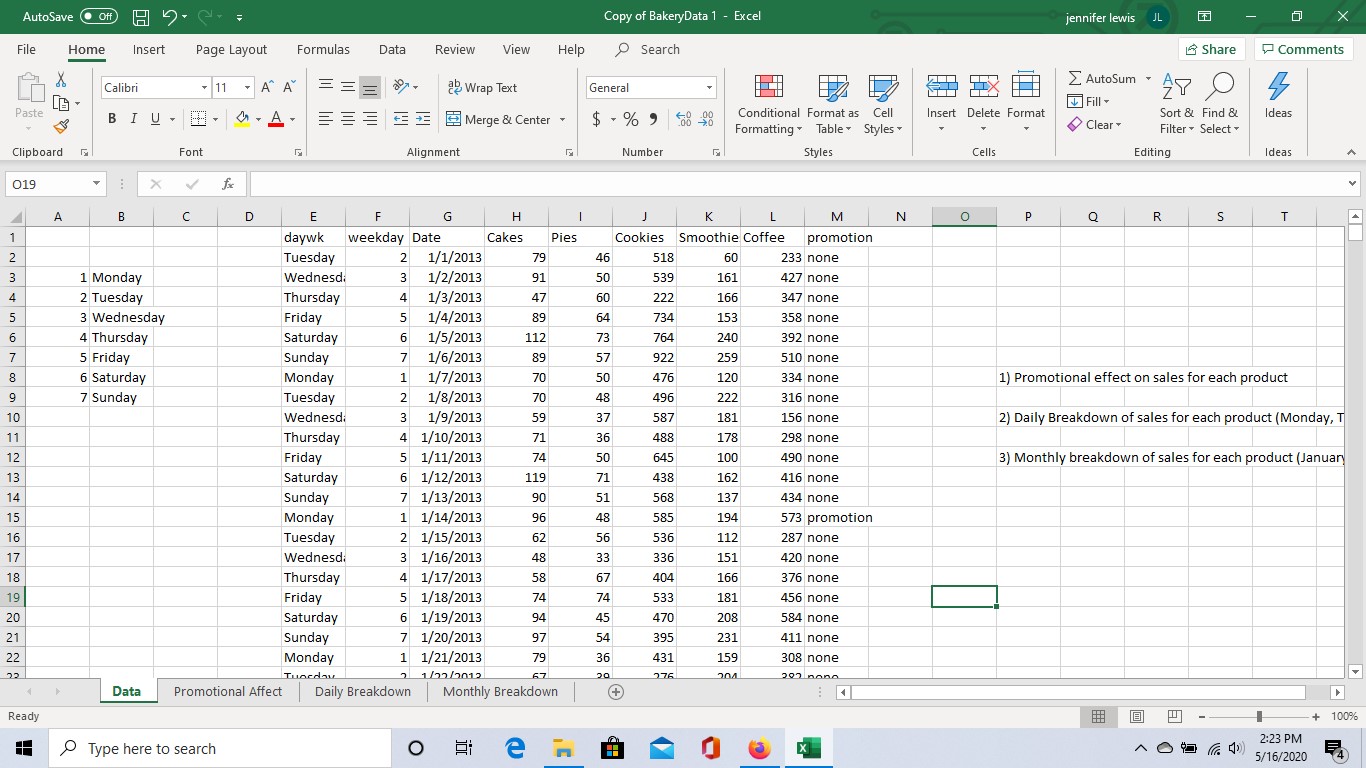Switch to the Formulas ribbon tab
This screenshot has width=1366, height=768.
click(x=322, y=49)
